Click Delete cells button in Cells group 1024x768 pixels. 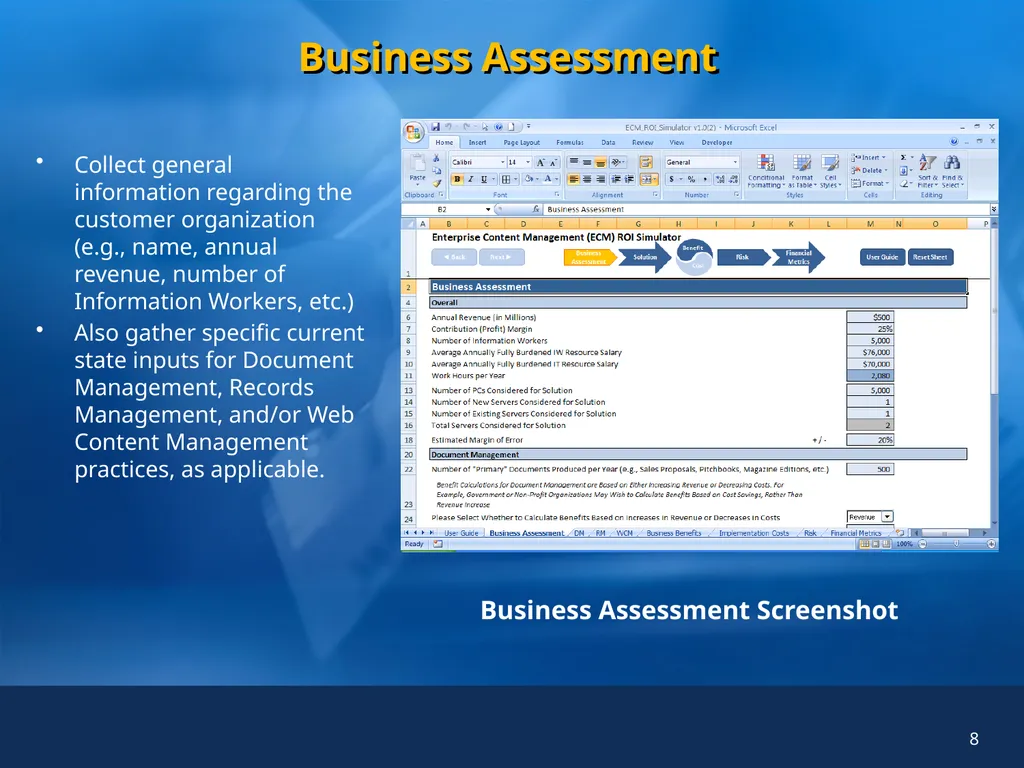click(x=869, y=170)
